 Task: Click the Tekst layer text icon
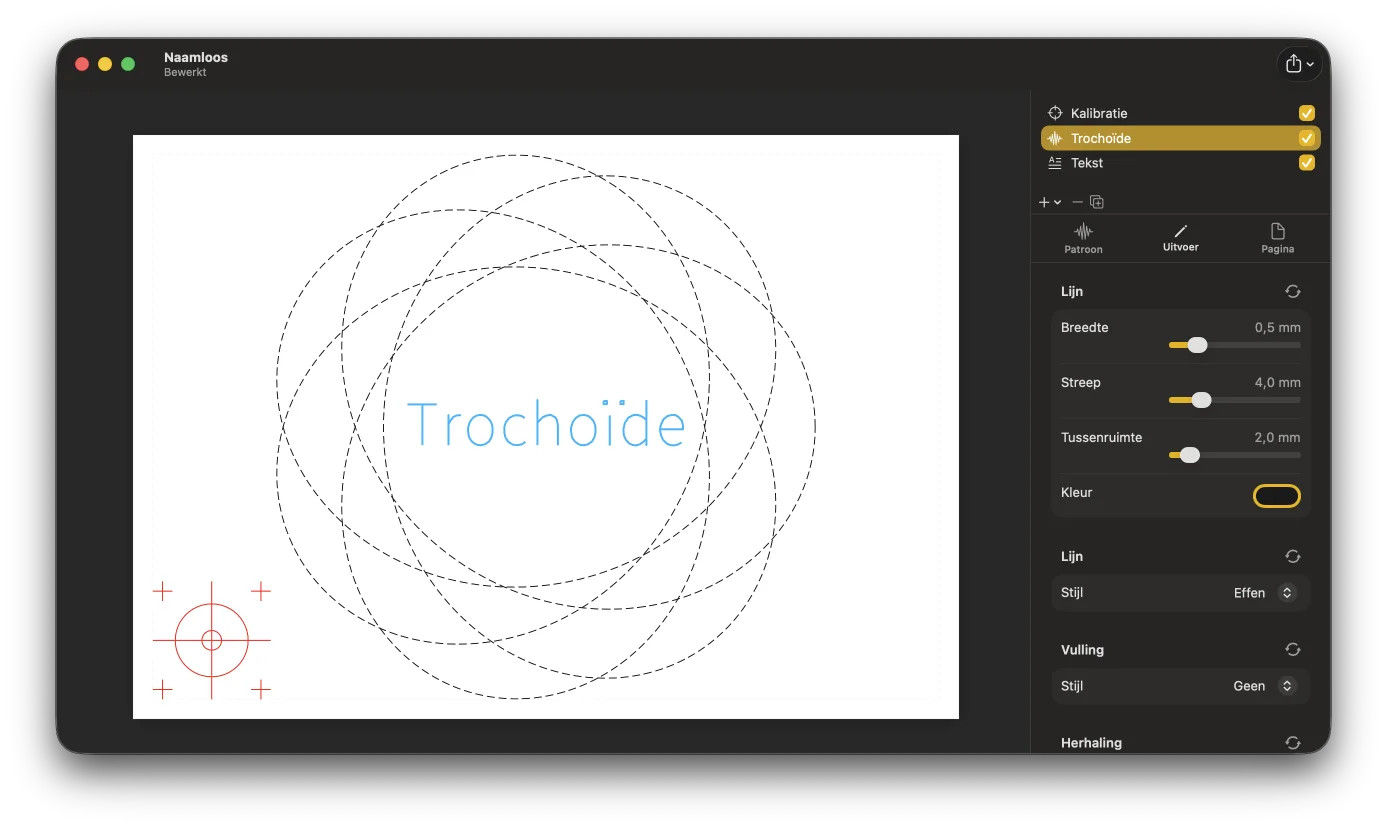coord(1054,163)
